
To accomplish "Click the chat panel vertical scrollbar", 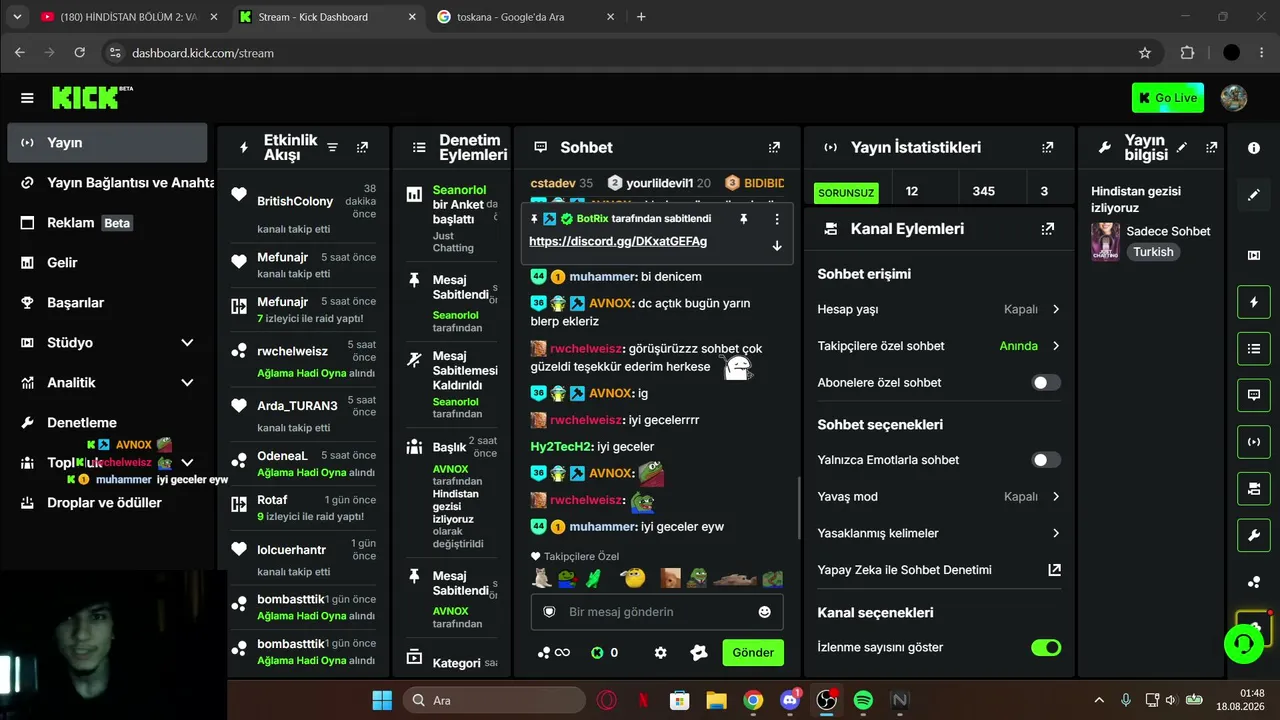I will [x=798, y=507].
